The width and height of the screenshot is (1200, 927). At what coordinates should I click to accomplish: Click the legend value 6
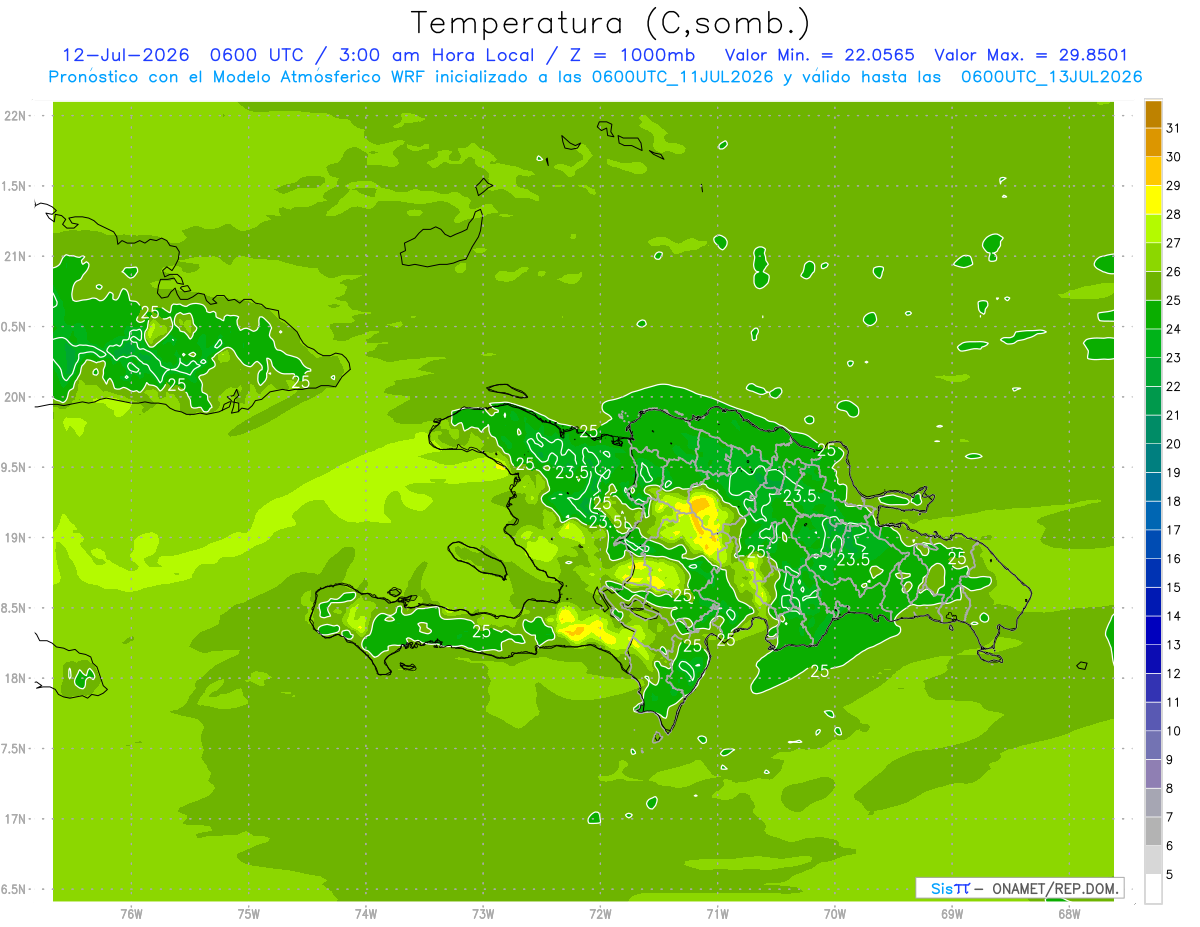tap(1170, 846)
